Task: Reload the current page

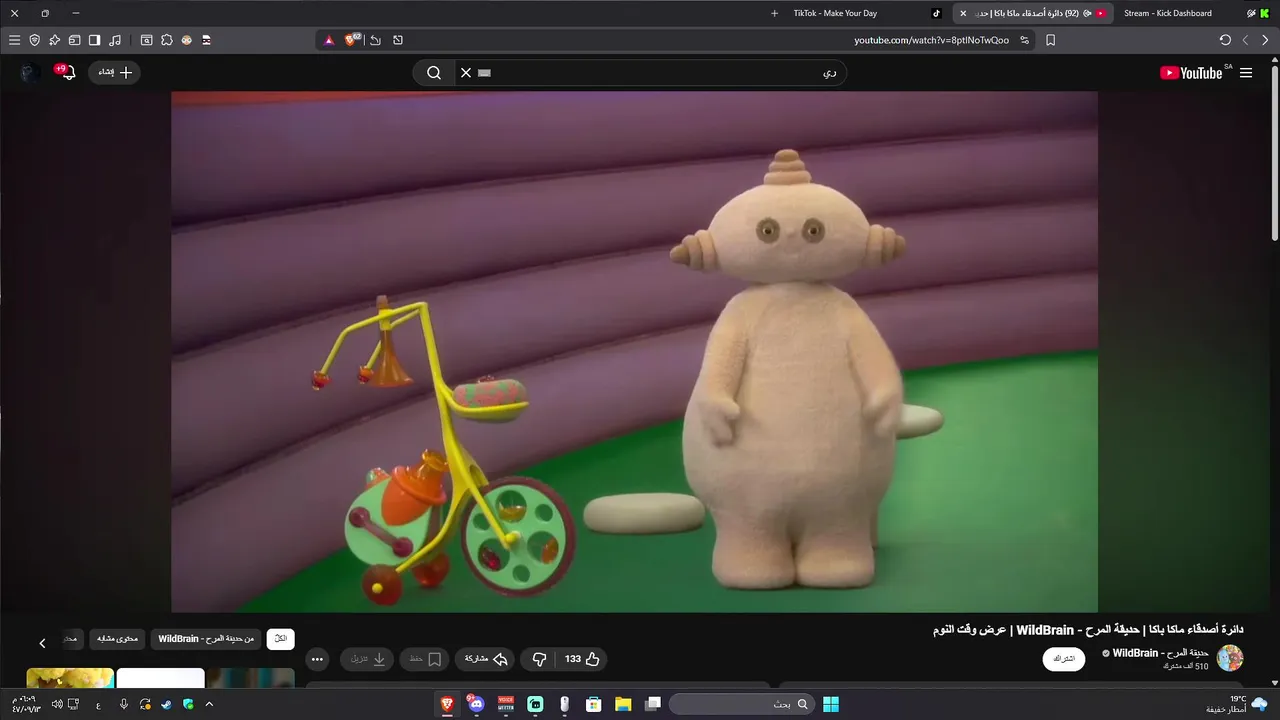Action: [1225, 40]
